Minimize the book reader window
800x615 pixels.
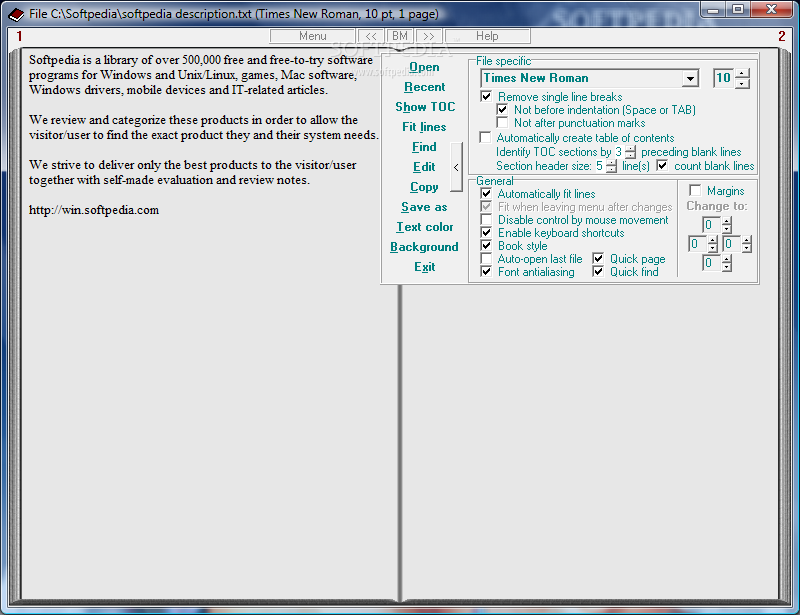pyautogui.click(x=713, y=10)
